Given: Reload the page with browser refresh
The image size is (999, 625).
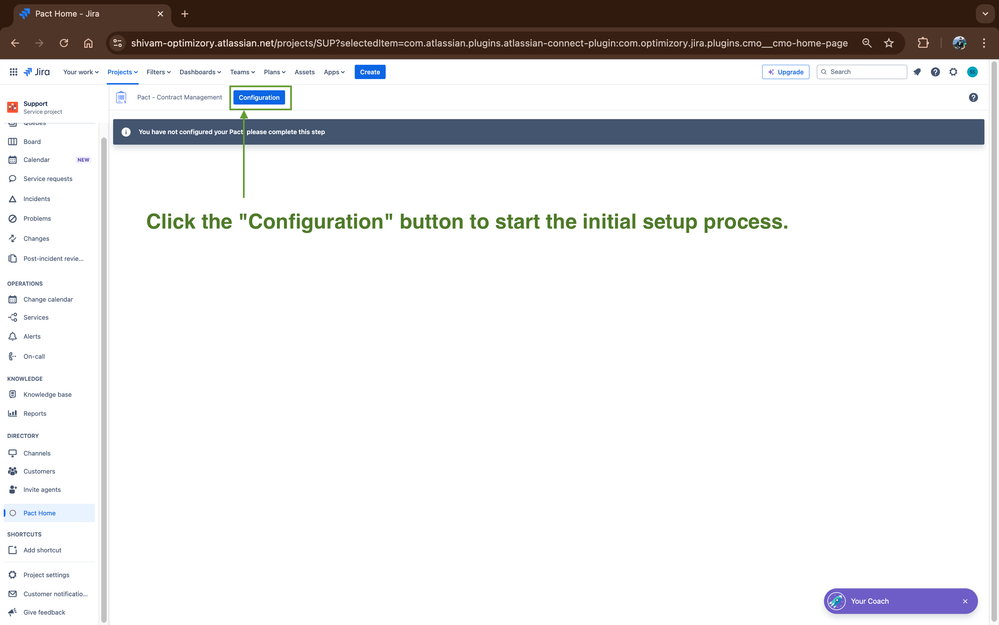Looking at the screenshot, I should [64, 43].
